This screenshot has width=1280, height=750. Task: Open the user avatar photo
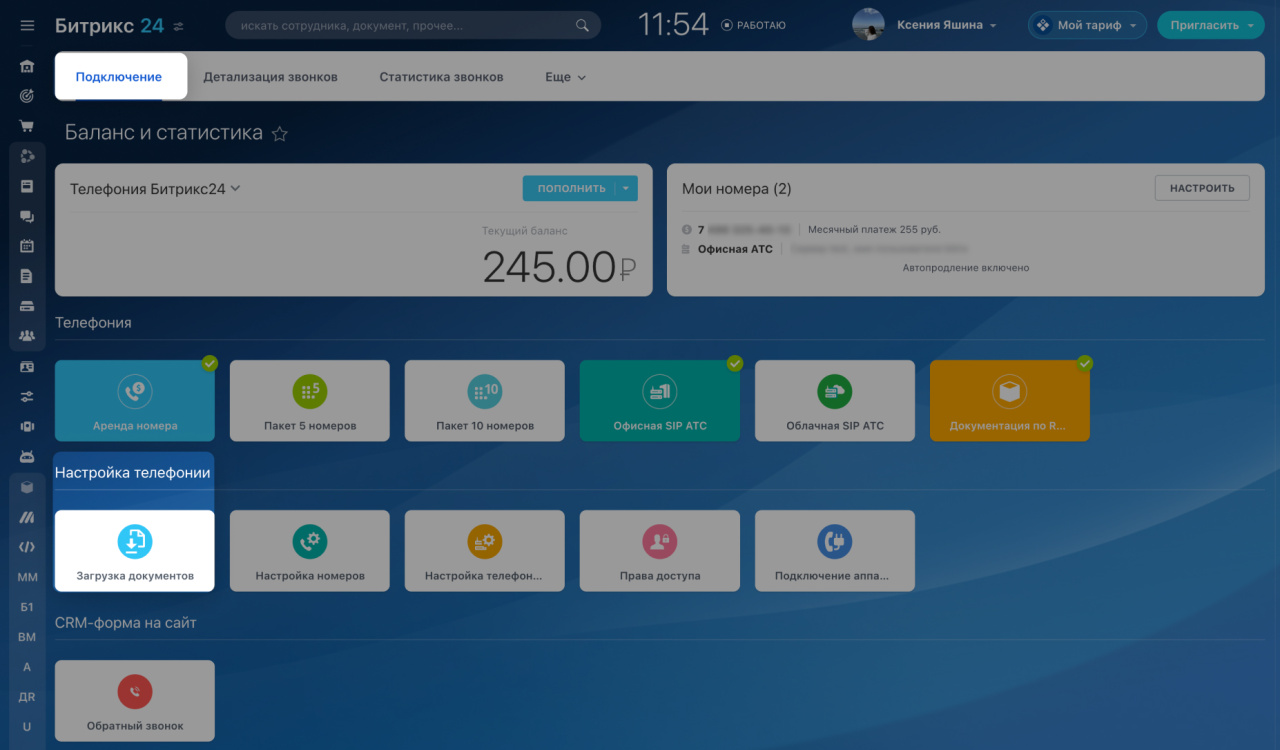(x=868, y=25)
